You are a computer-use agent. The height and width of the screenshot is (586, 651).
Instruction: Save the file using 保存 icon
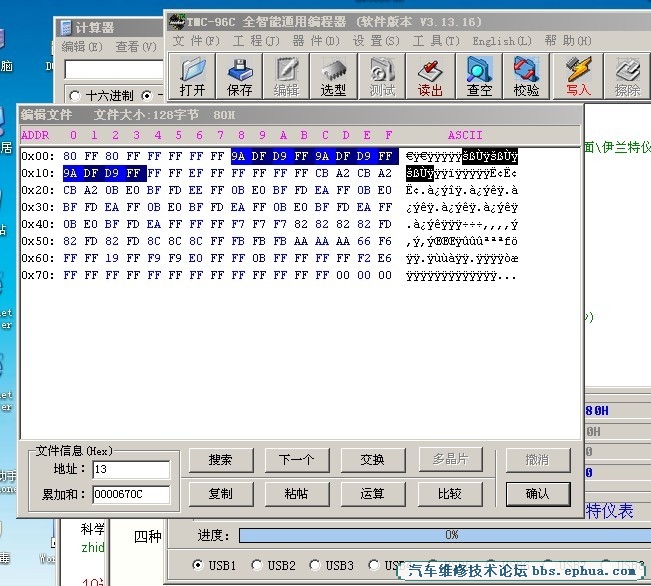[240, 76]
